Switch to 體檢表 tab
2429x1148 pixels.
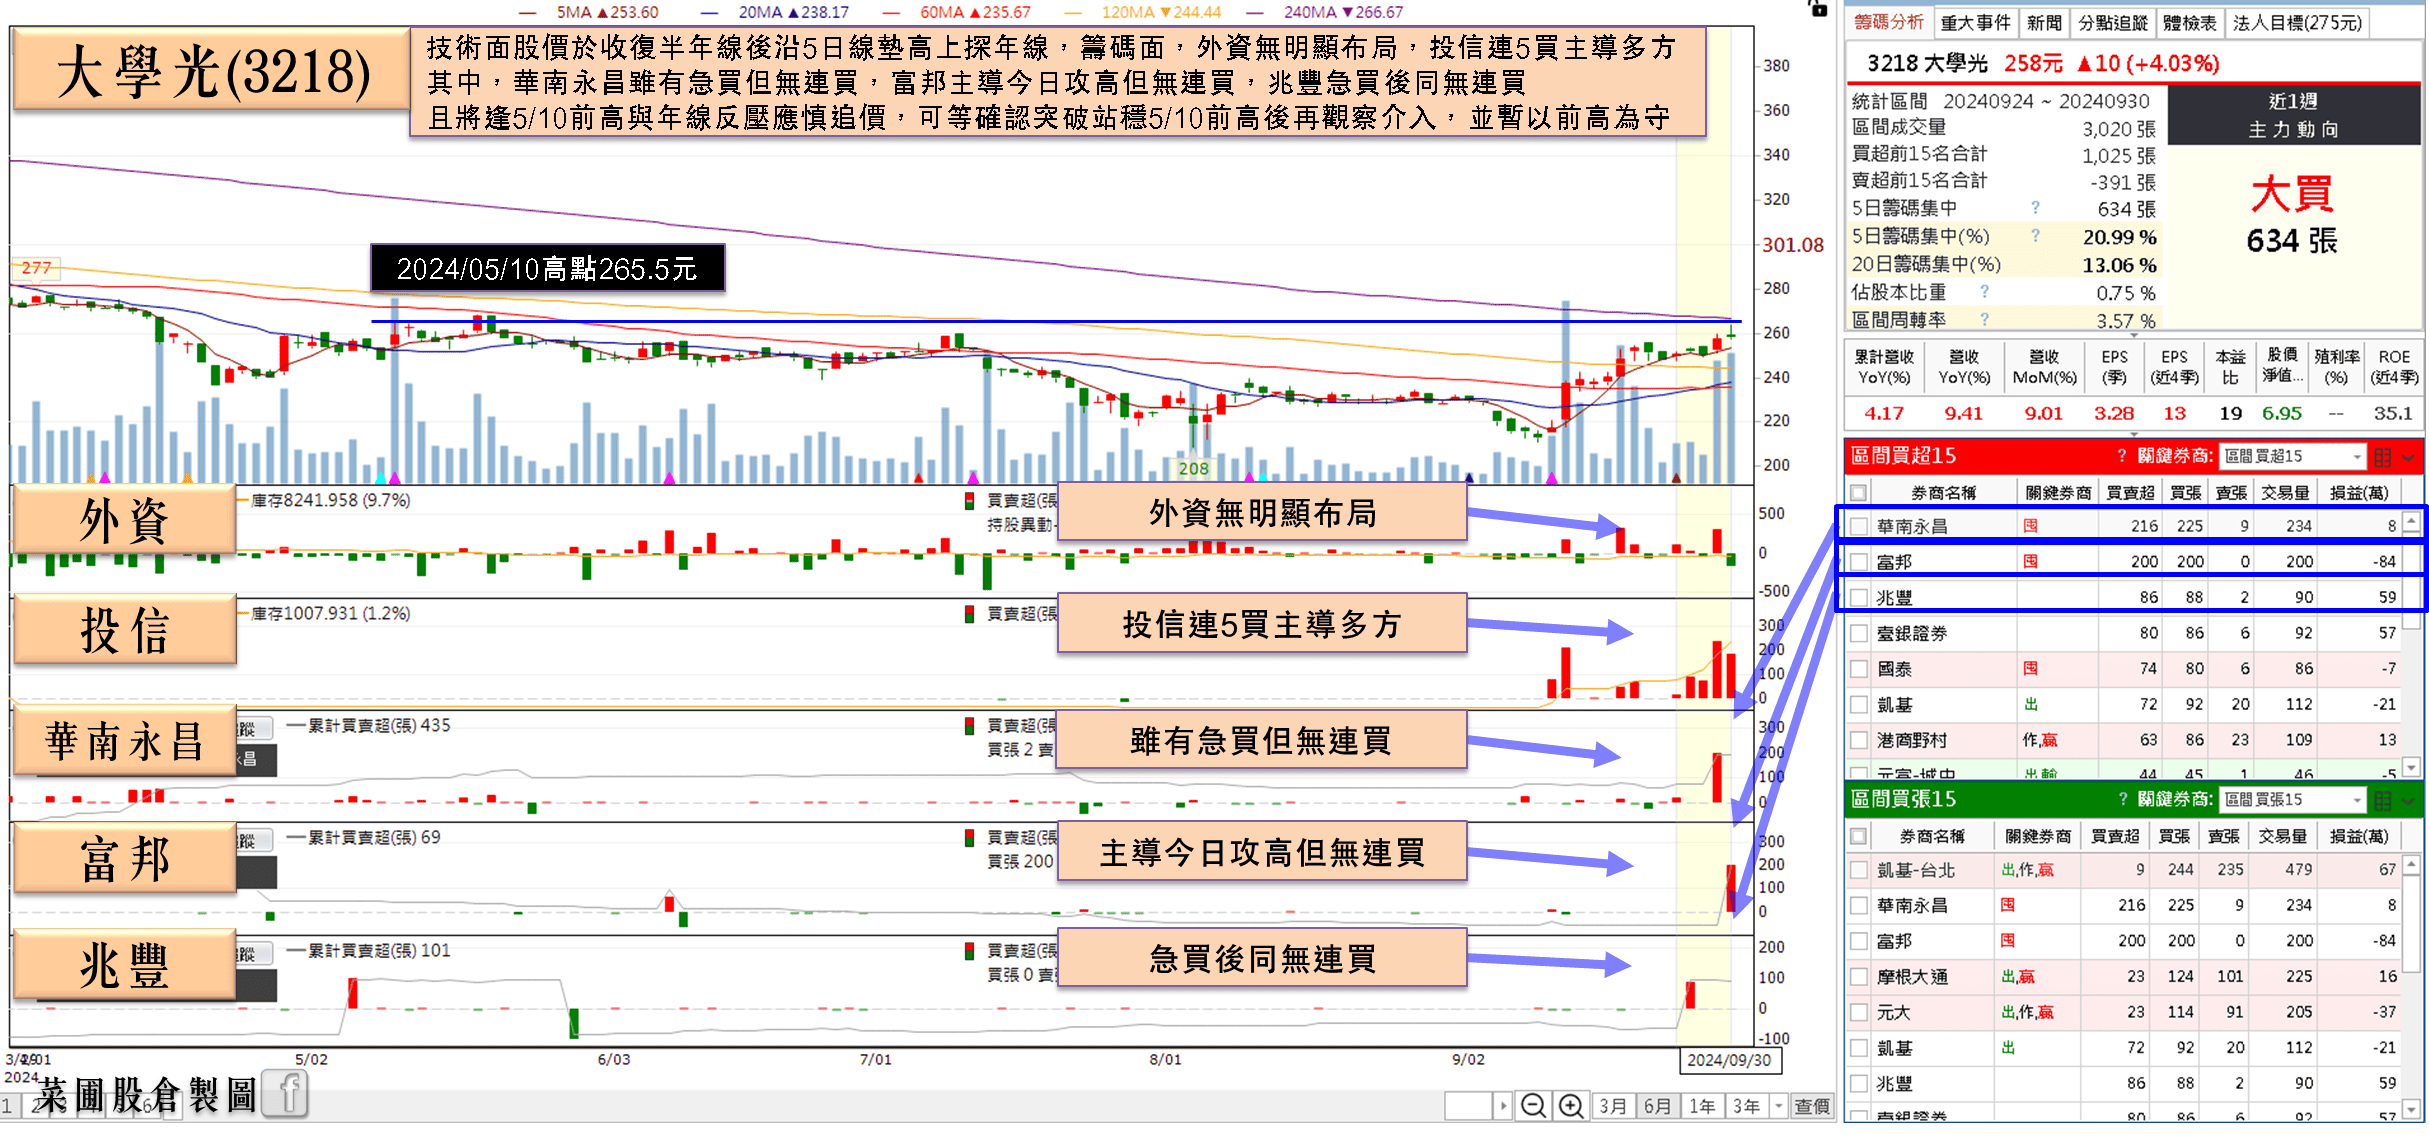point(2189,22)
